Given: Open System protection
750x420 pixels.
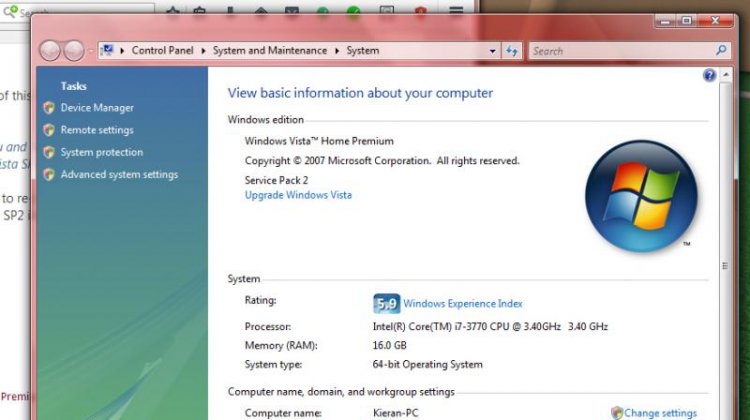Looking at the screenshot, I should click(102, 152).
